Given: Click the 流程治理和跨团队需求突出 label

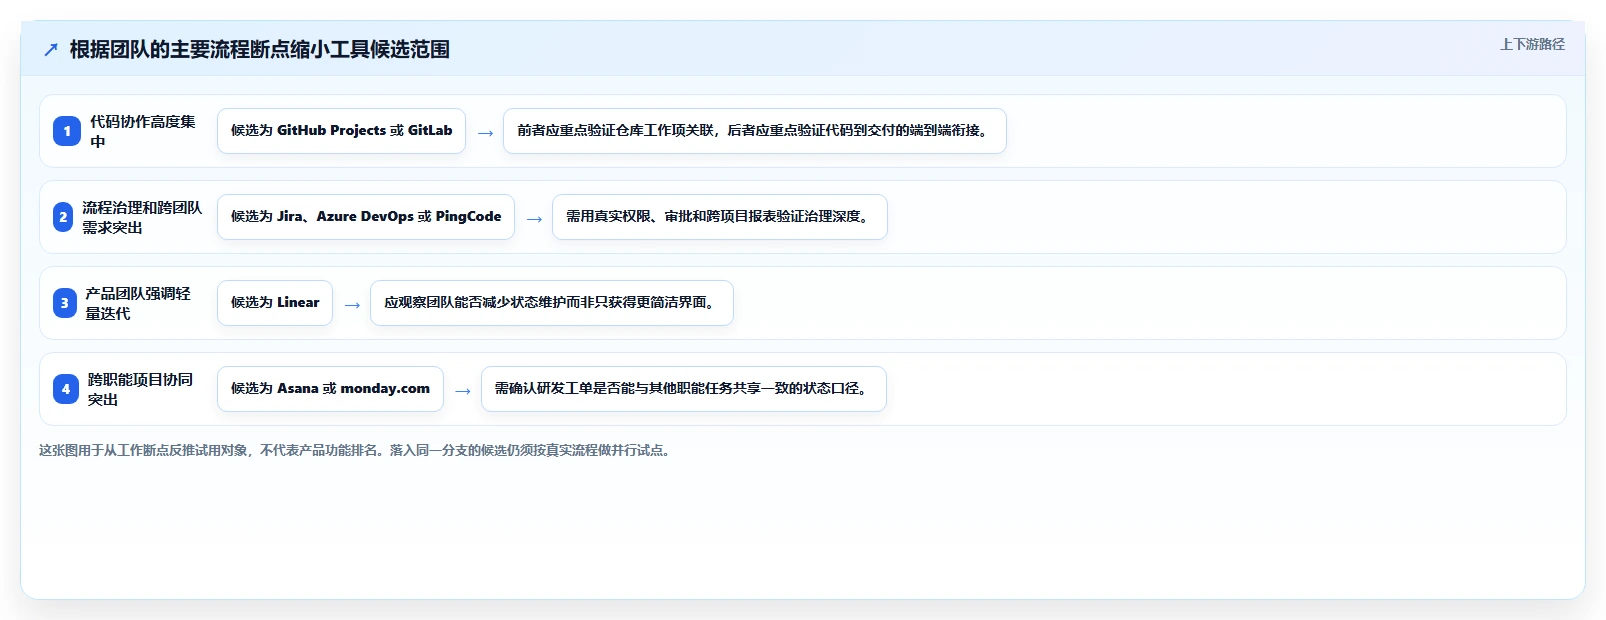Looking at the screenshot, I should (x=142, y=217).
